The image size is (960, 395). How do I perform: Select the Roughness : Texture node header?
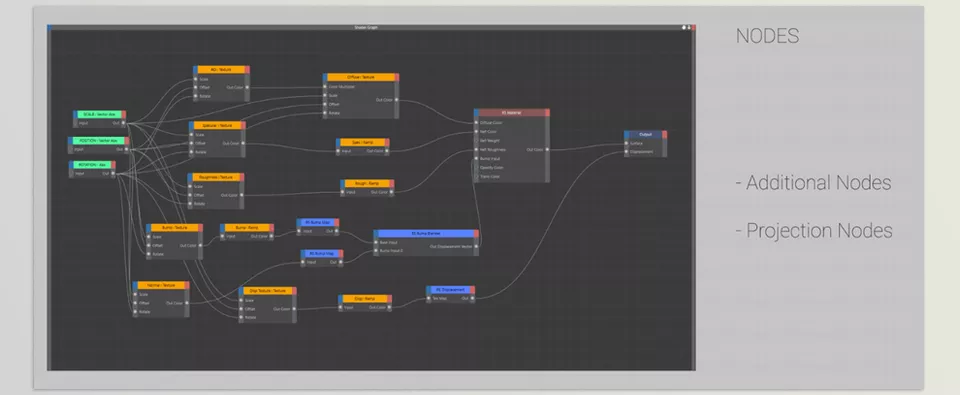pyautogui.click(x=216, y=177)
